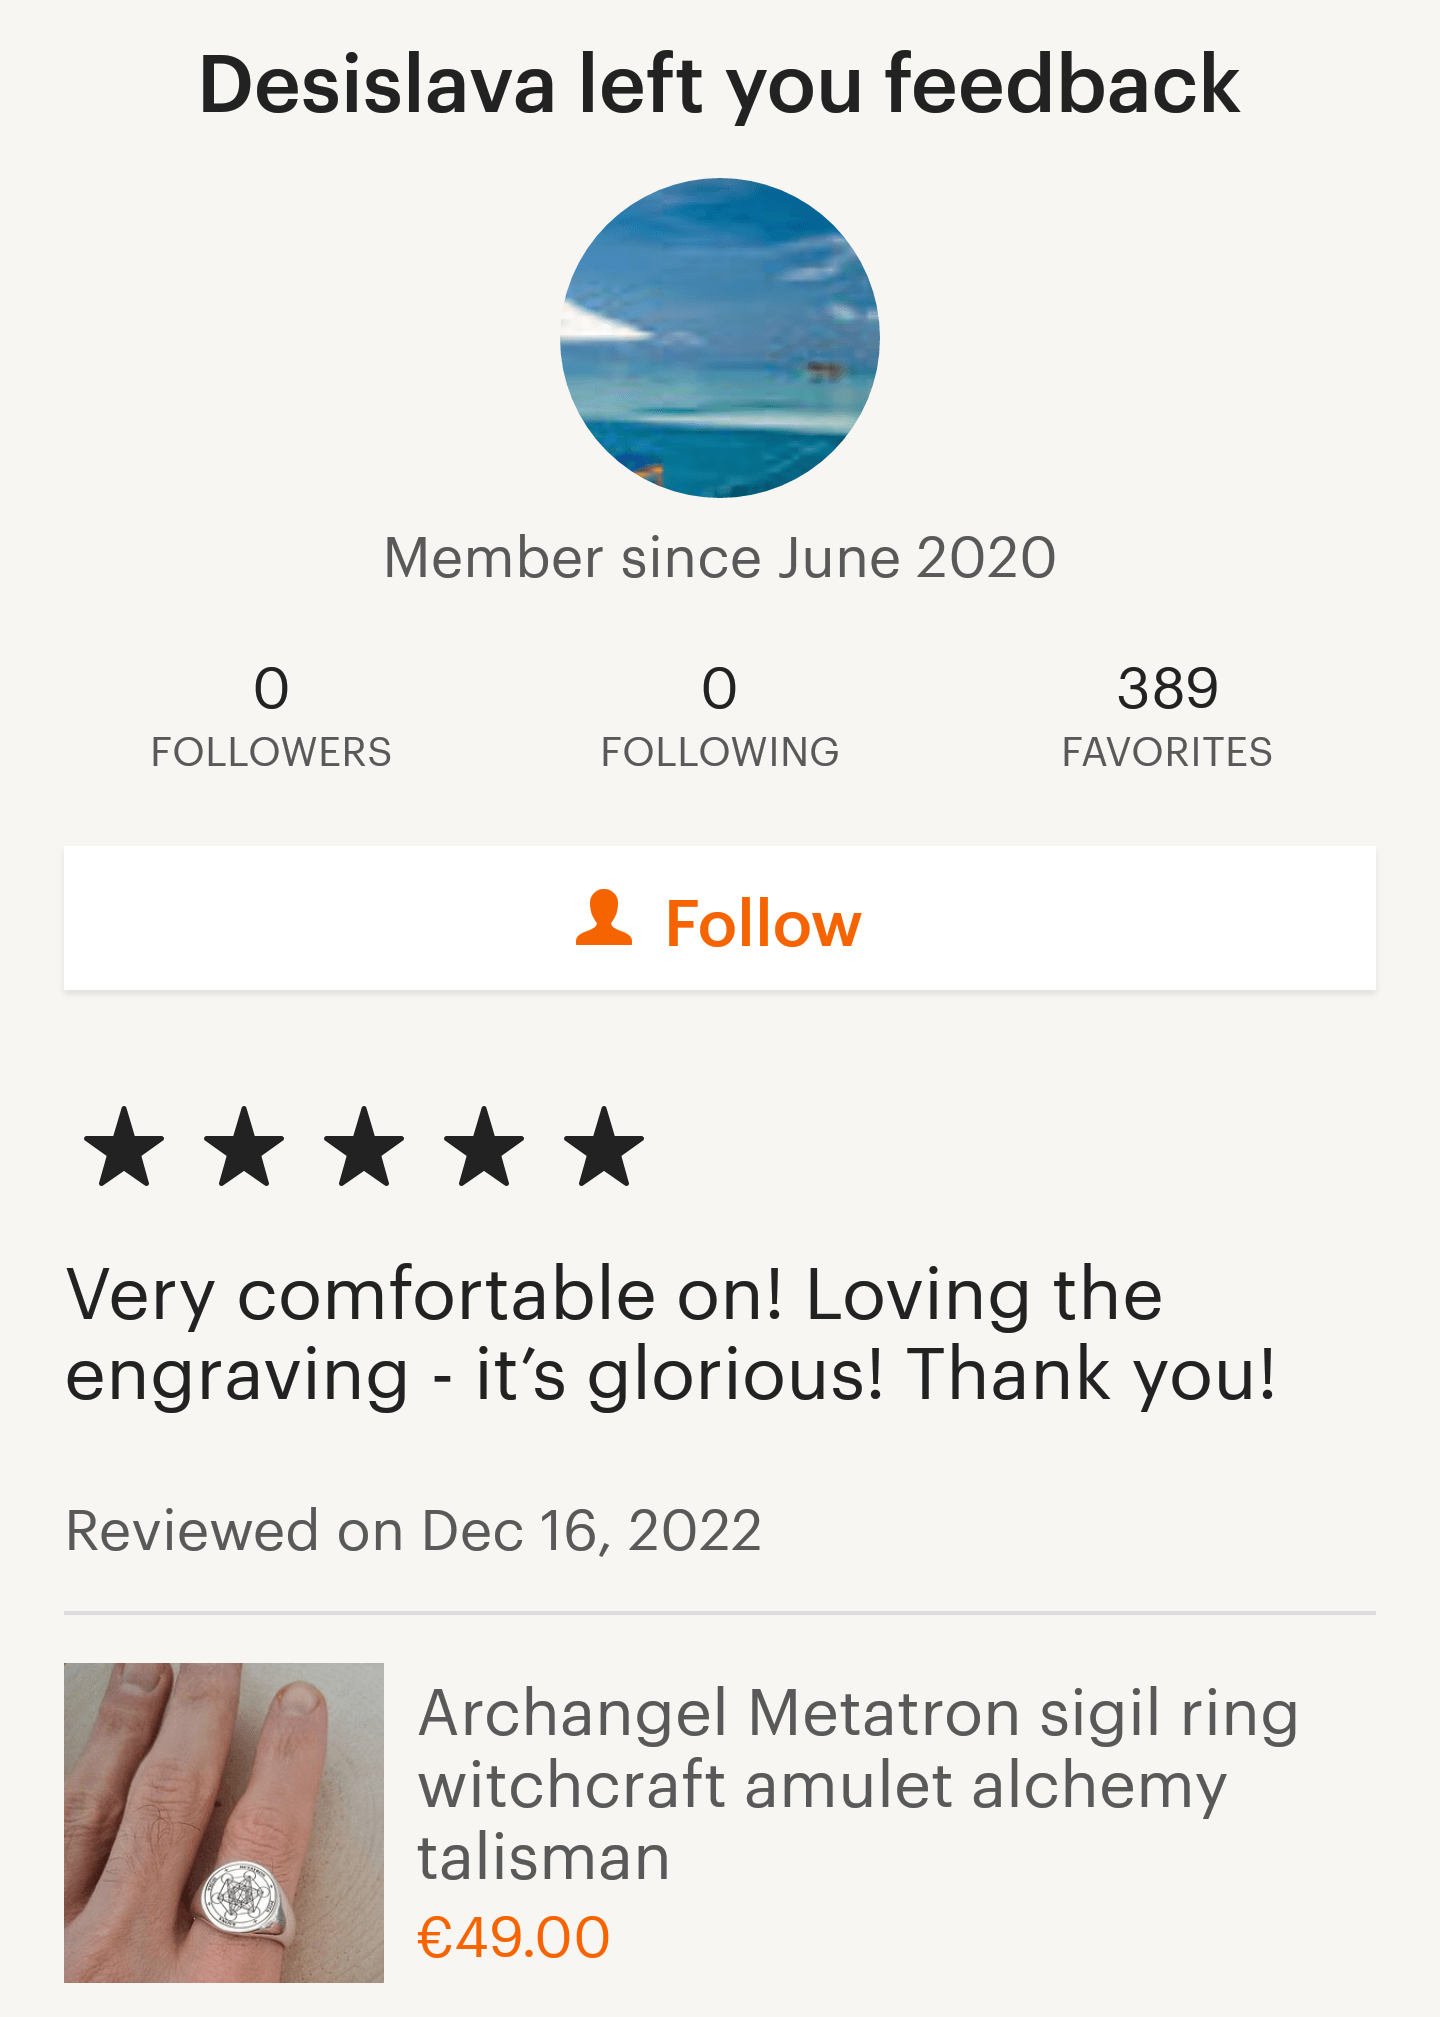Tap the FOLLOWERS label
Screen dimensions: 1440x2017
coord(271,752)
